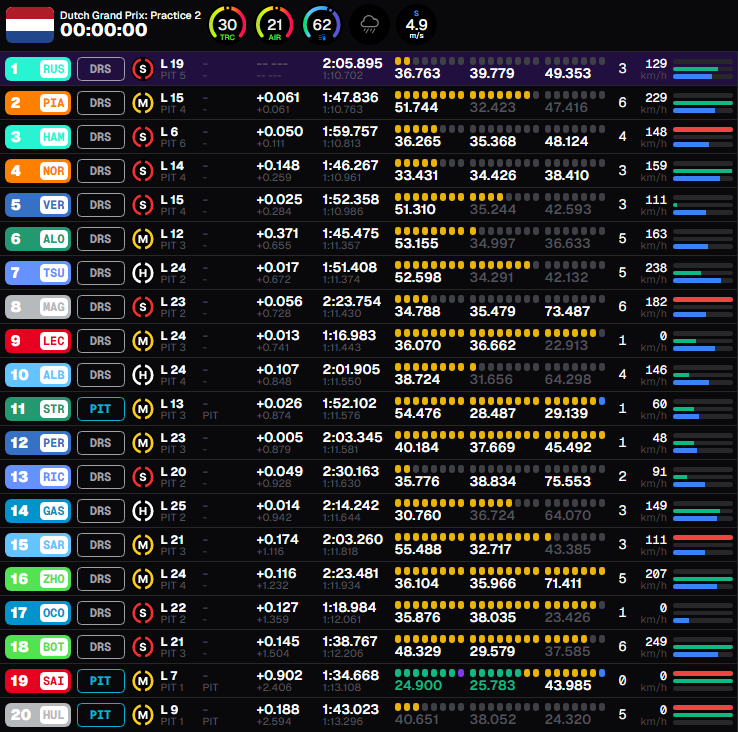Click gap value +0.902 in SAI row

pyautogui.click(x=279, y=675)
